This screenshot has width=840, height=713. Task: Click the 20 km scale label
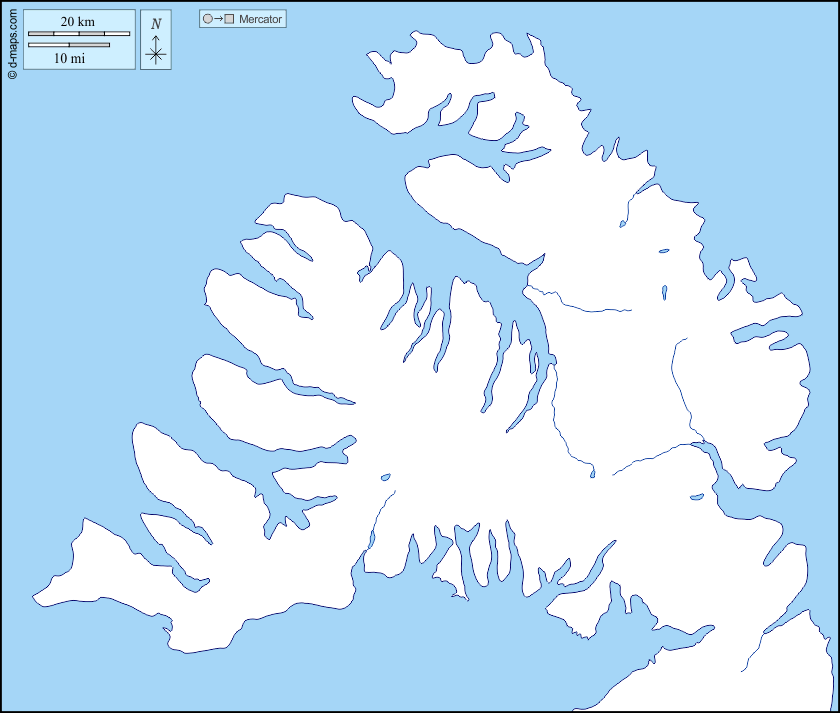(x=78, y=22)
